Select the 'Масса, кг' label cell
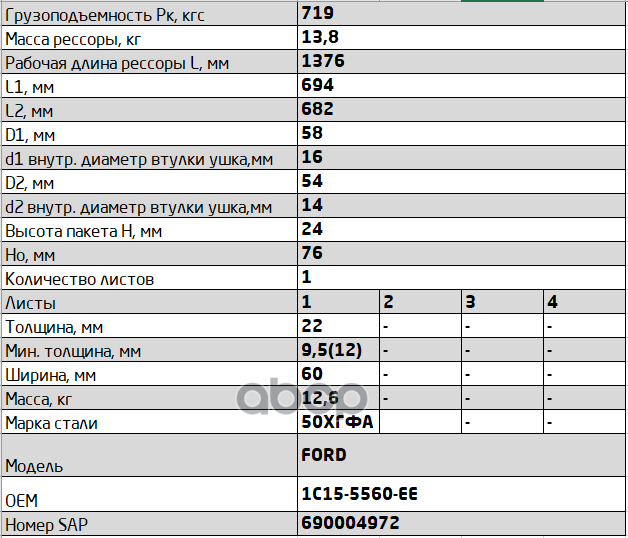This screenshot has width=628, height=538. point(149,399)
